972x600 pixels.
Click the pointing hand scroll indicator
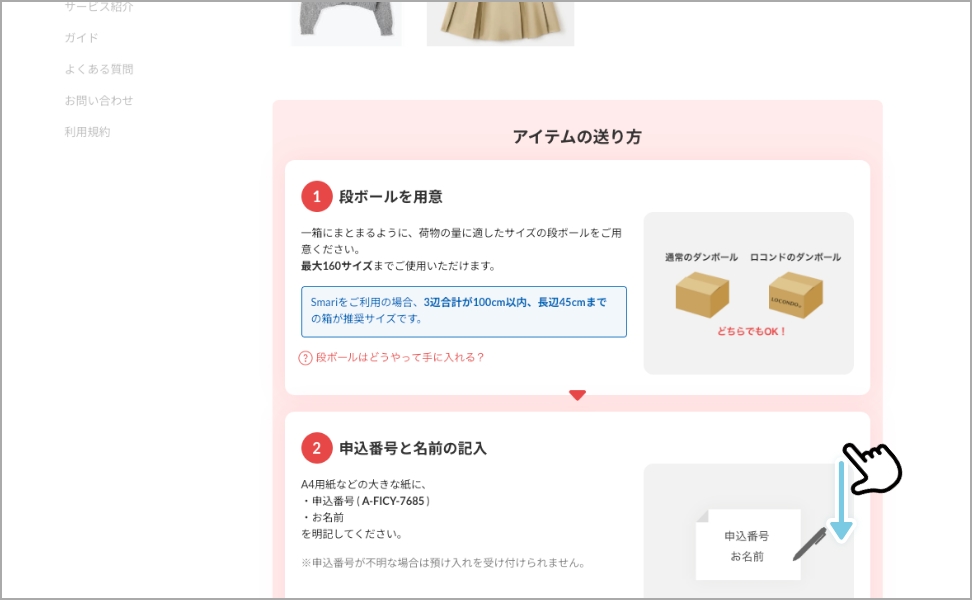872,469
